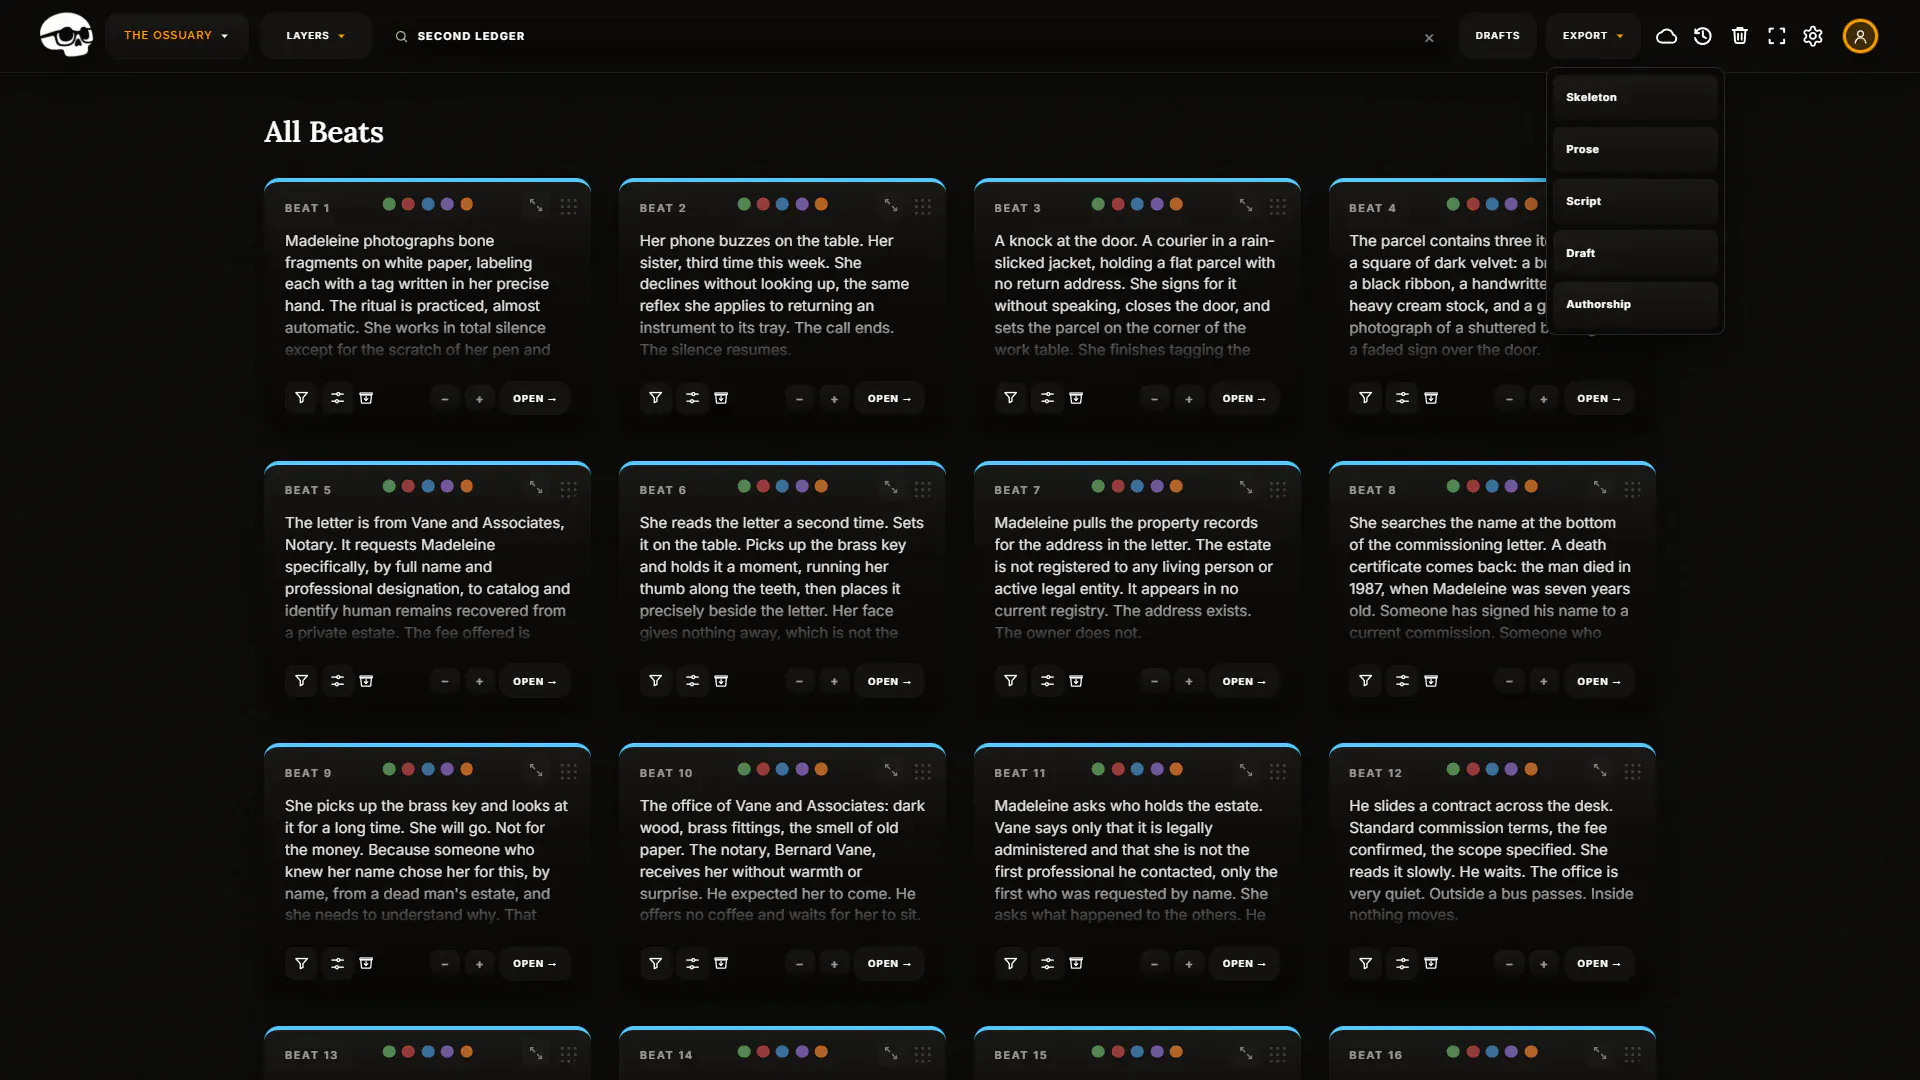Viewport: 1920px width, 1080px height.
Task: Toggle orange layer dot on Beat 6
Action: 821,486
